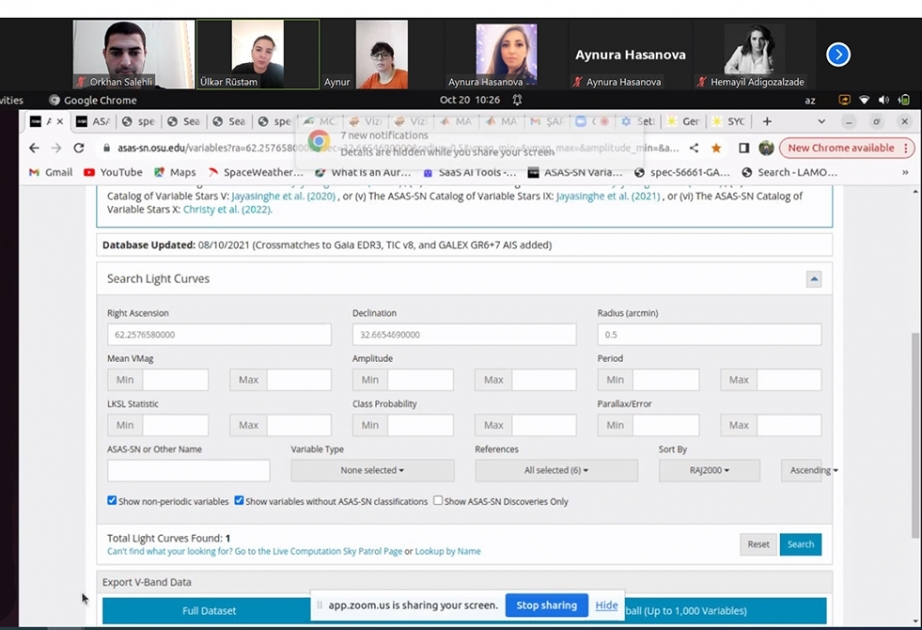This screenshot has width=922, height=630.
Task: Click the notification bell in top bar
Action: [x=517, y=100]
